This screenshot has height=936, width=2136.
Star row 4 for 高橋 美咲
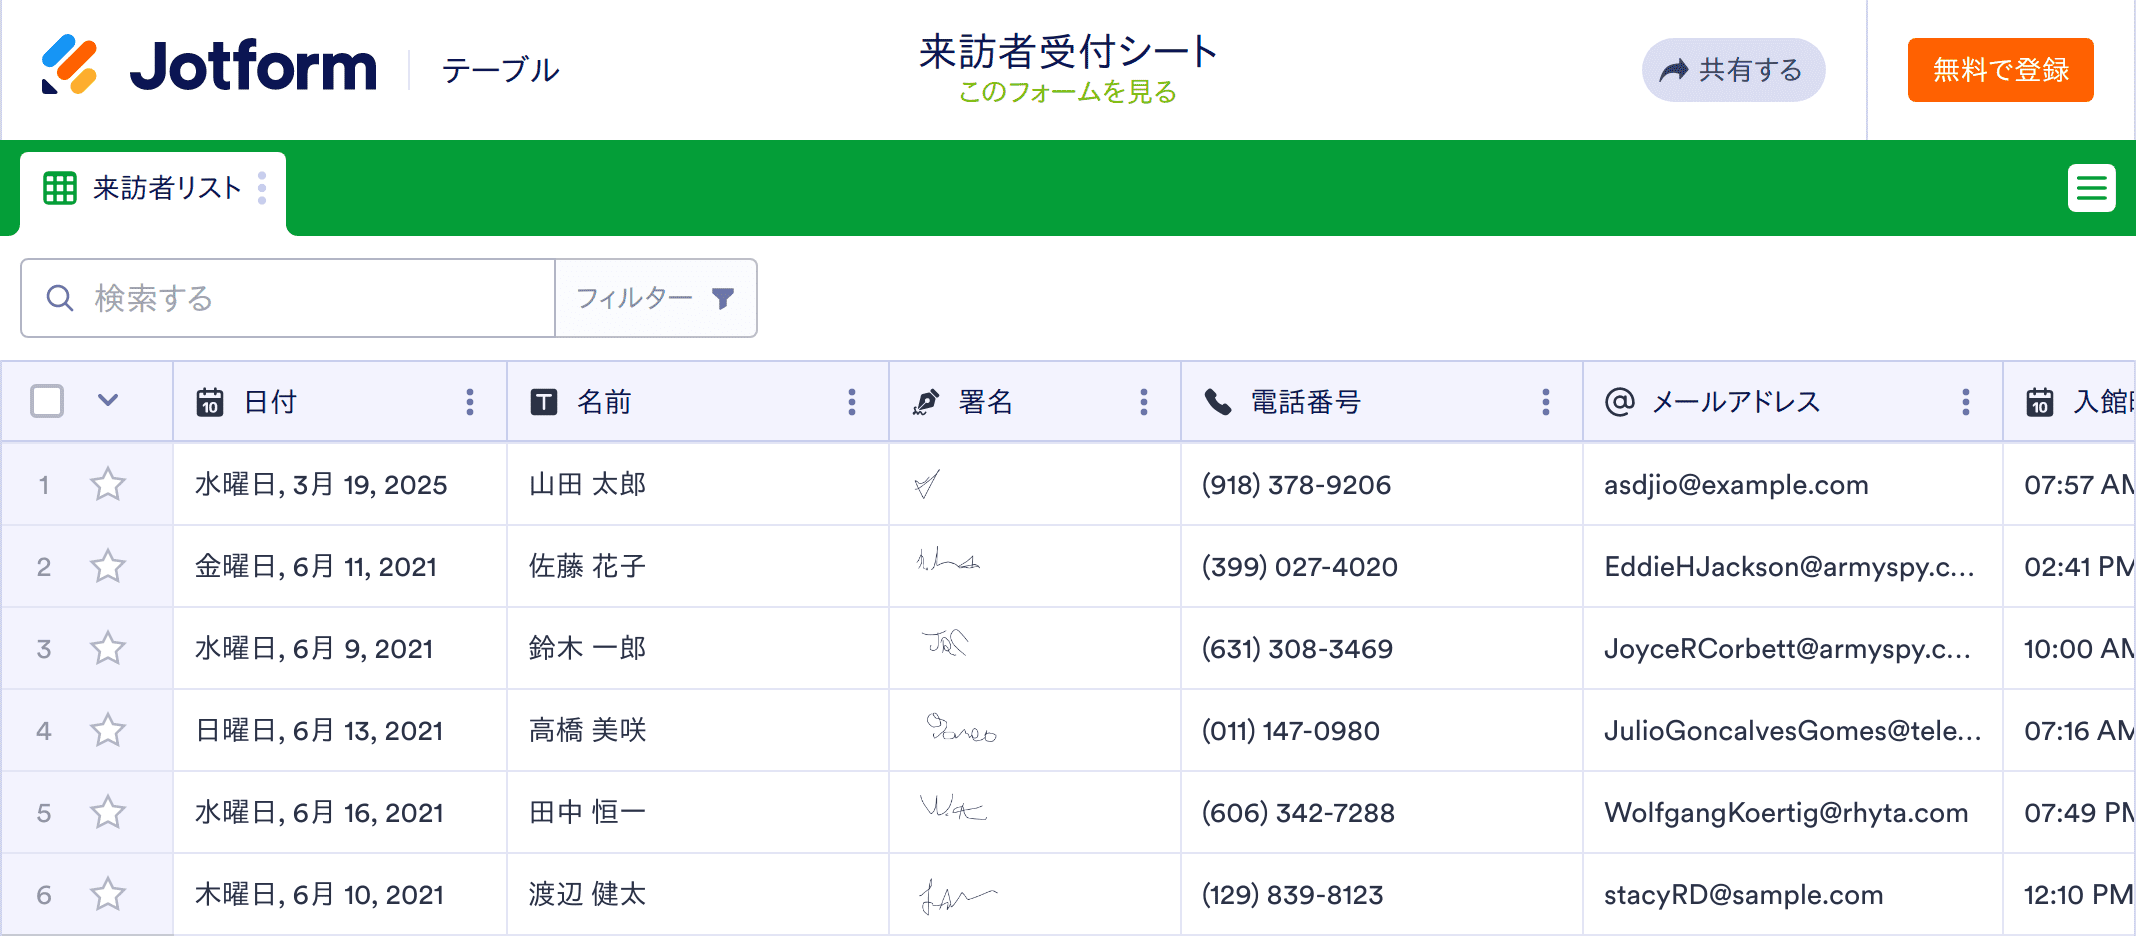pyautogui.click(x=108, y=731)
